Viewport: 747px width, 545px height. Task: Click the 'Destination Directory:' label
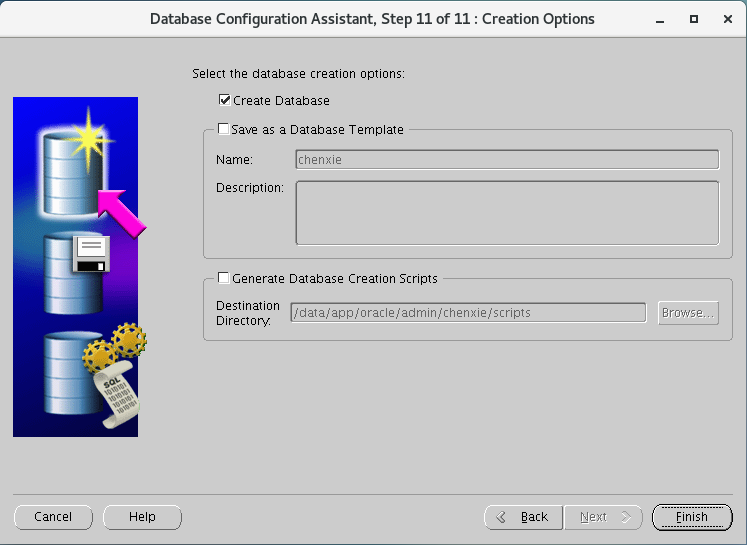(248, 313)
